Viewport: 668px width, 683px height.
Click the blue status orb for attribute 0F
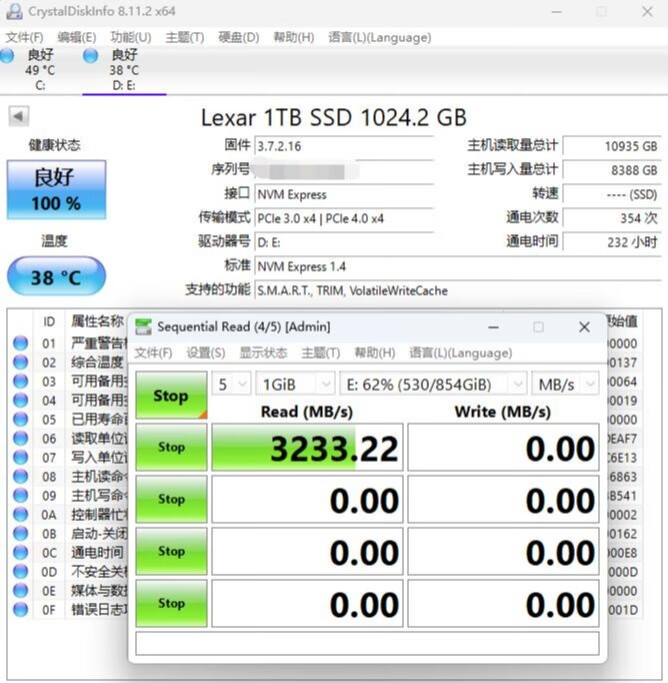[x=20, y=610]
